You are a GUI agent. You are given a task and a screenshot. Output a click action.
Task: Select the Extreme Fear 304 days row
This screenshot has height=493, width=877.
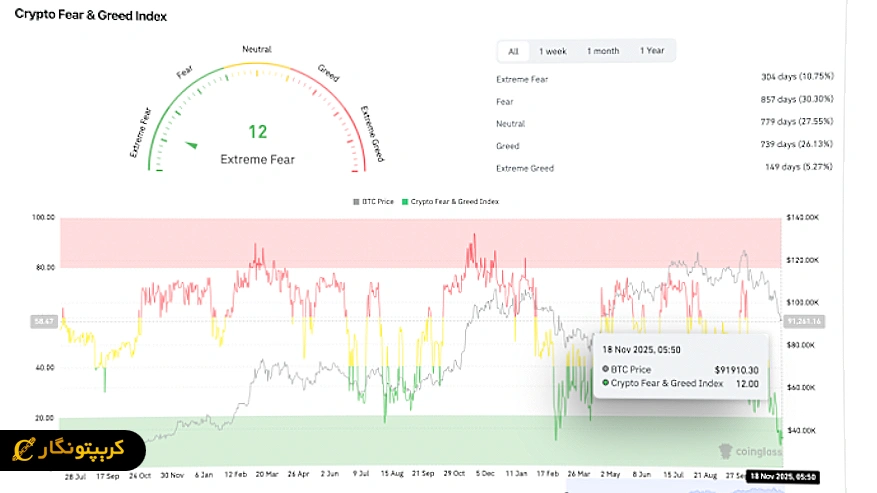(664, 77)
